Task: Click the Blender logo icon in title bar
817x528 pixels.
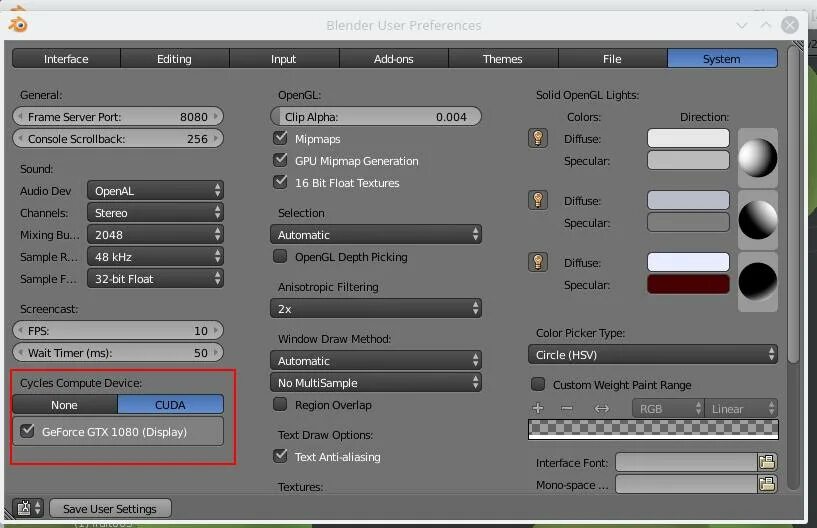Action: click(x=18, y=24)
